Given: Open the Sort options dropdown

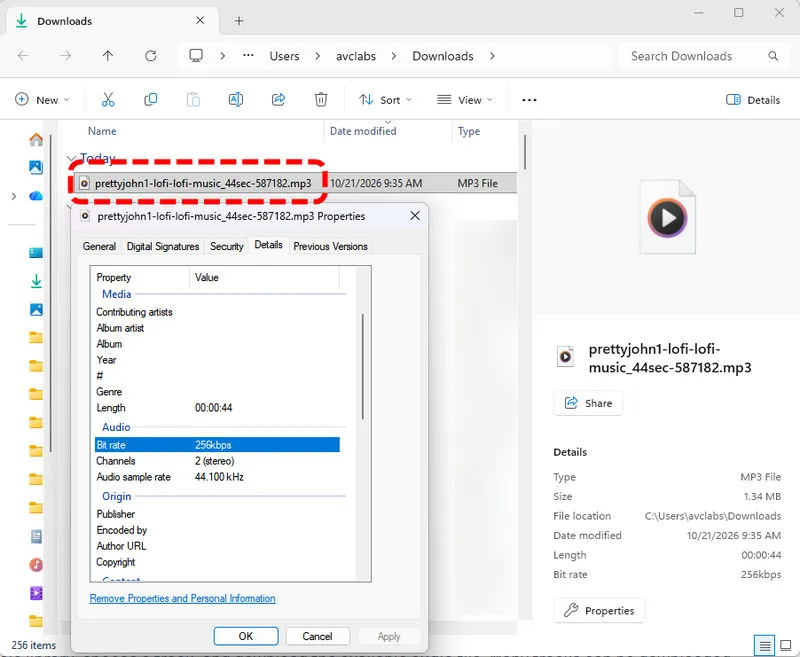Looking at the screenshot, I should pos(385,100).
